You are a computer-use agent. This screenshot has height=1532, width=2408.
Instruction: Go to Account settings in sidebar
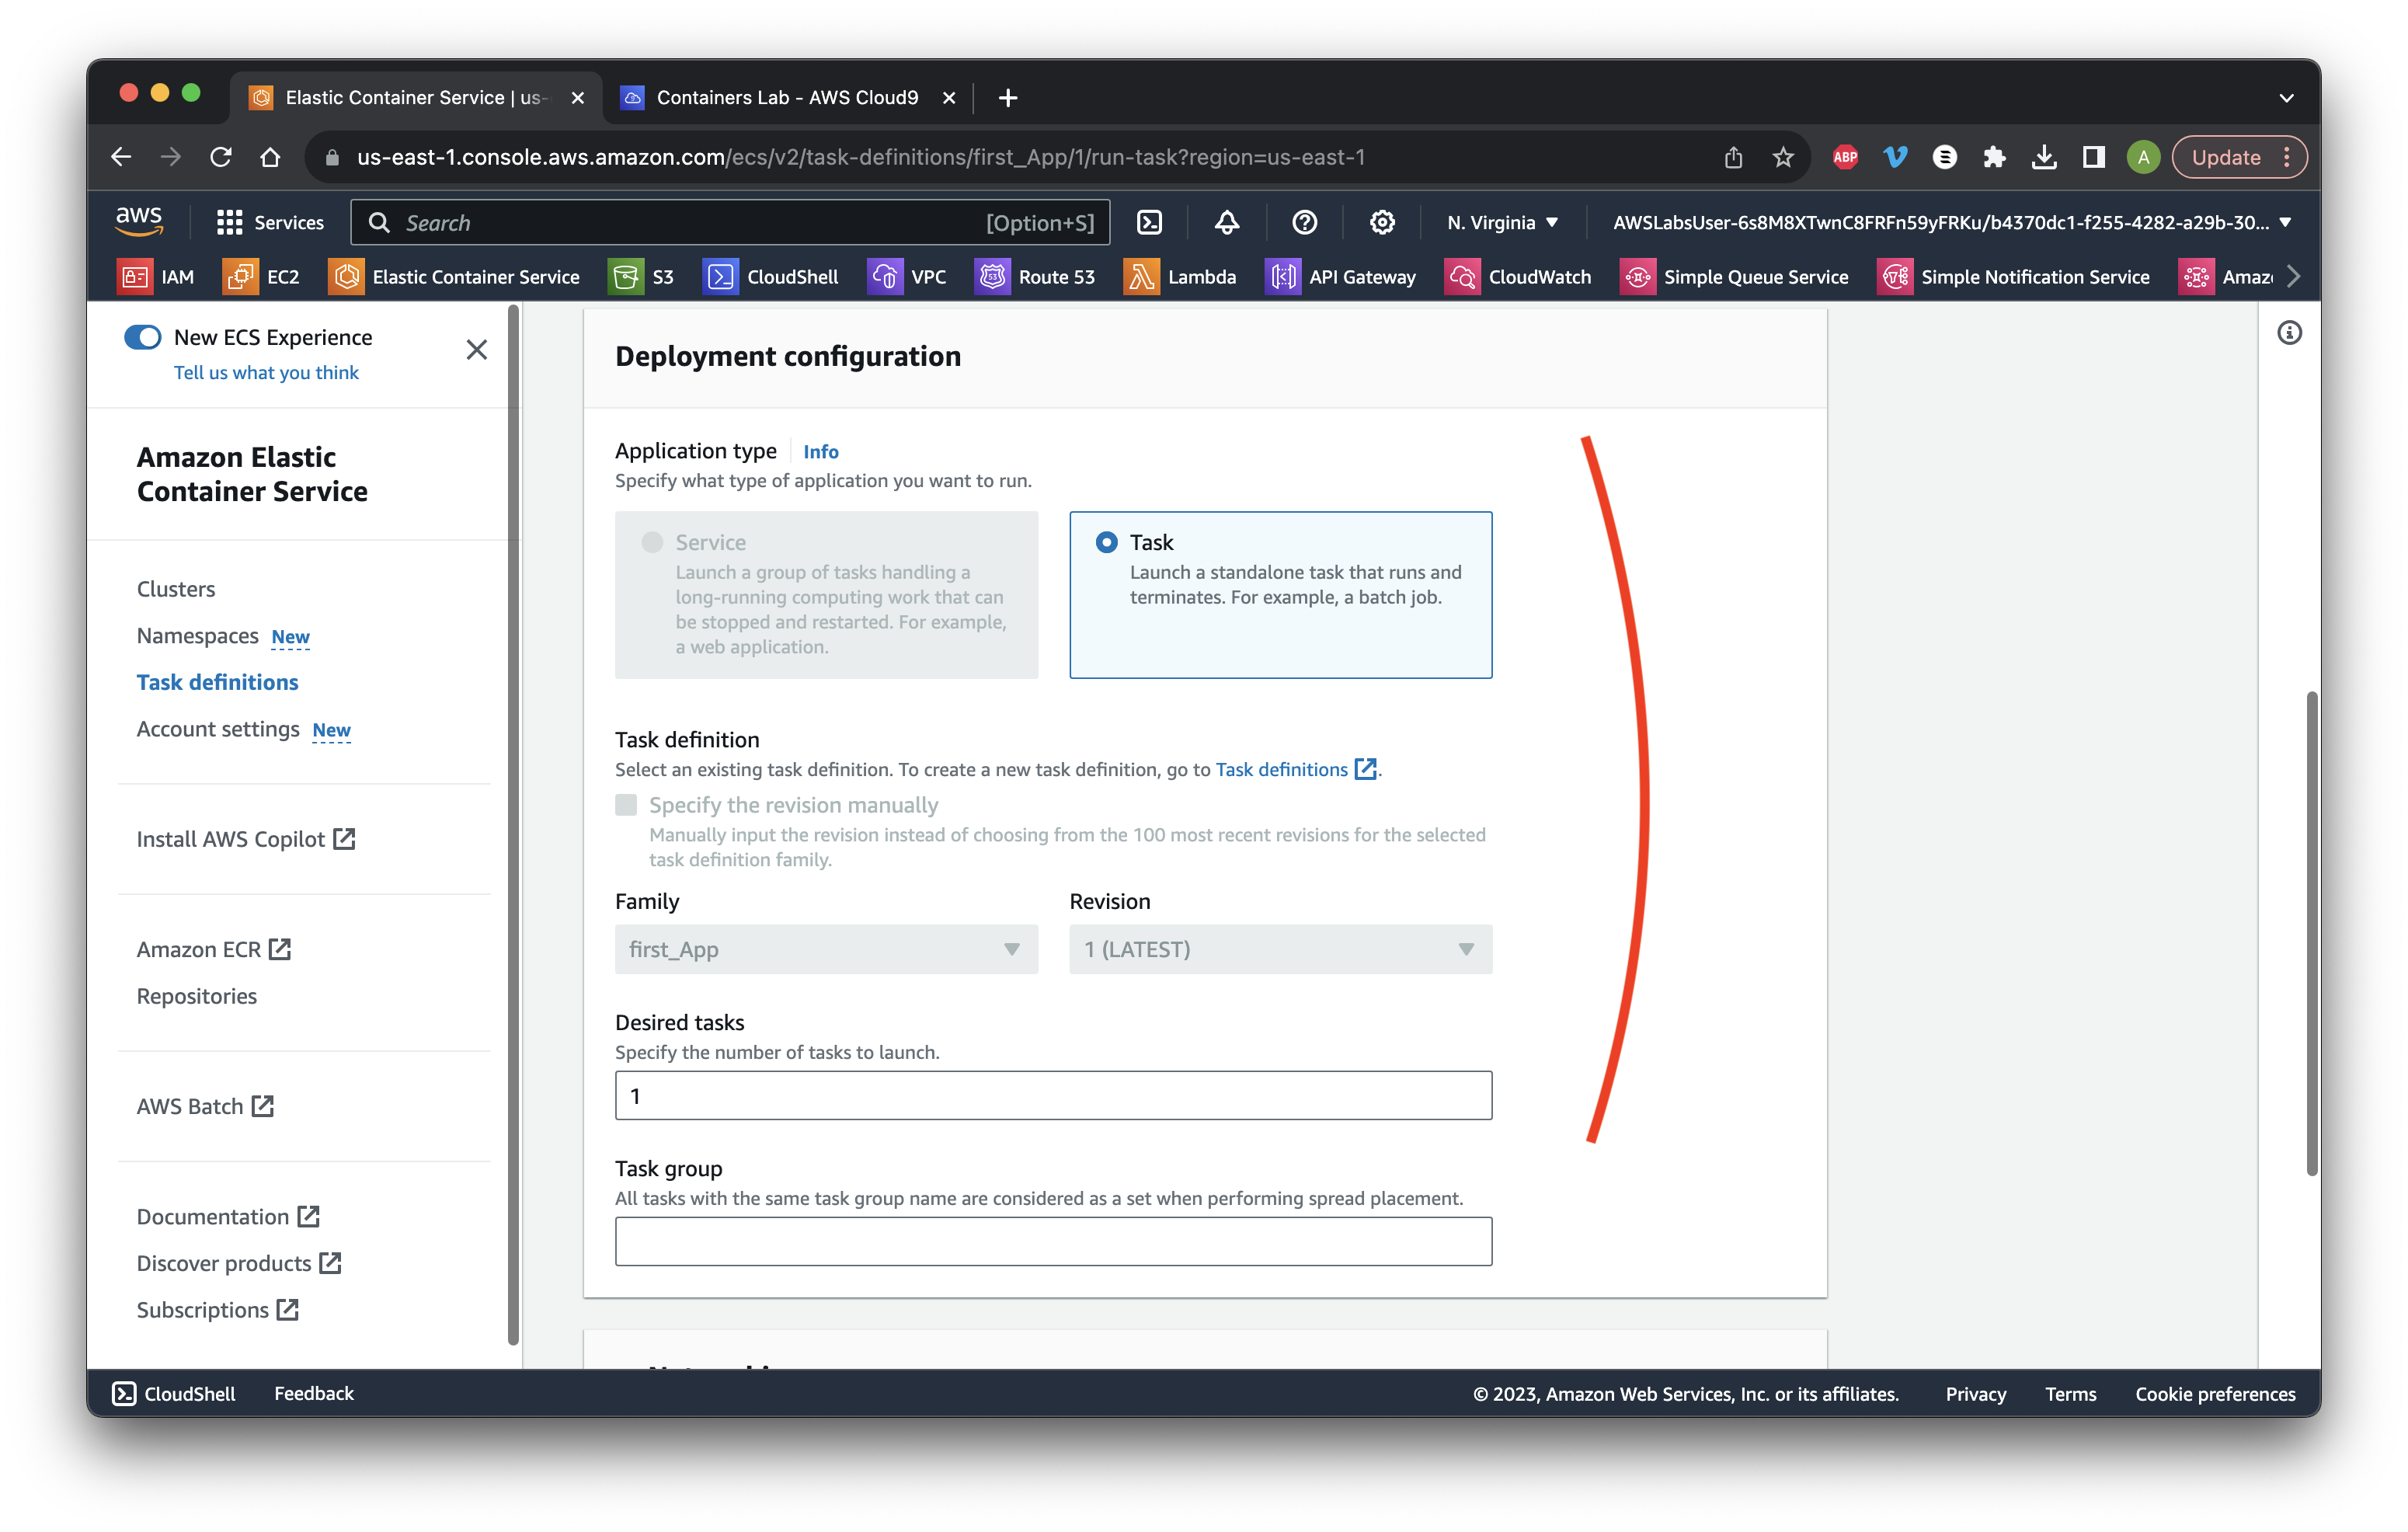pos(217,729)
